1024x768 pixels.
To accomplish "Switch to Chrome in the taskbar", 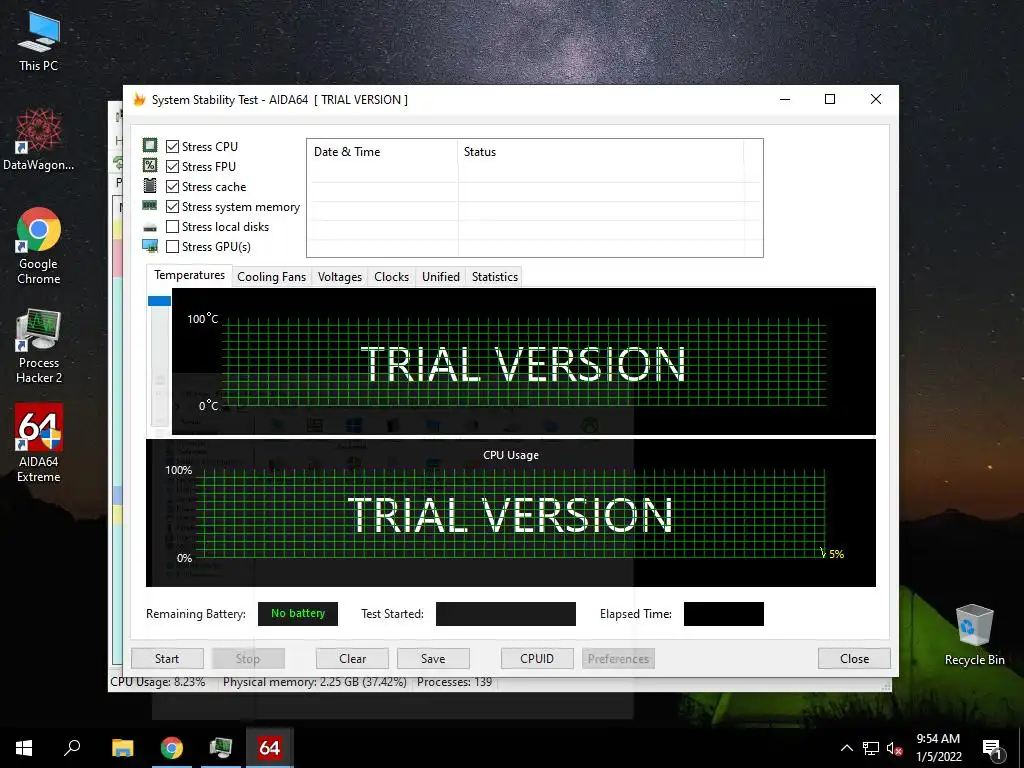I will pos(172,748).
